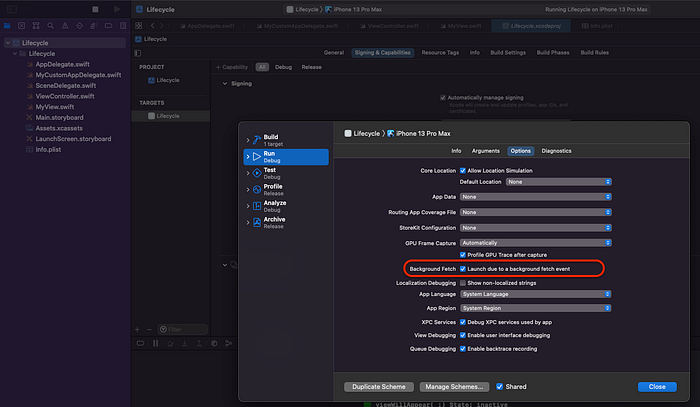700x407 pixels.
Task: Switch to the Diagnostics tab
Action: 556,151
